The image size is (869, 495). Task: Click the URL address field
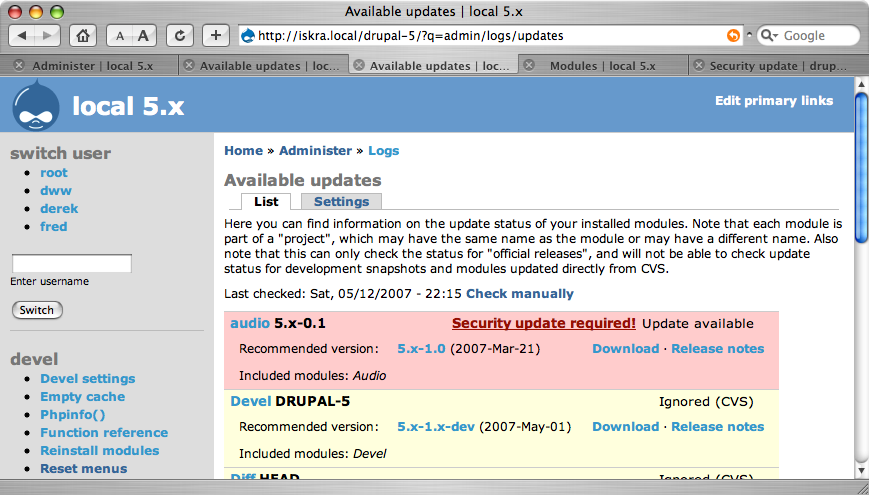pos(490,36)
